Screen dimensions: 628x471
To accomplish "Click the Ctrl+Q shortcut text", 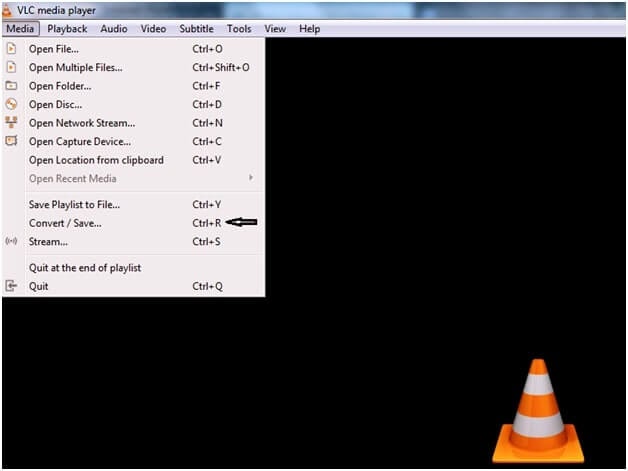I will click(207, 286).
